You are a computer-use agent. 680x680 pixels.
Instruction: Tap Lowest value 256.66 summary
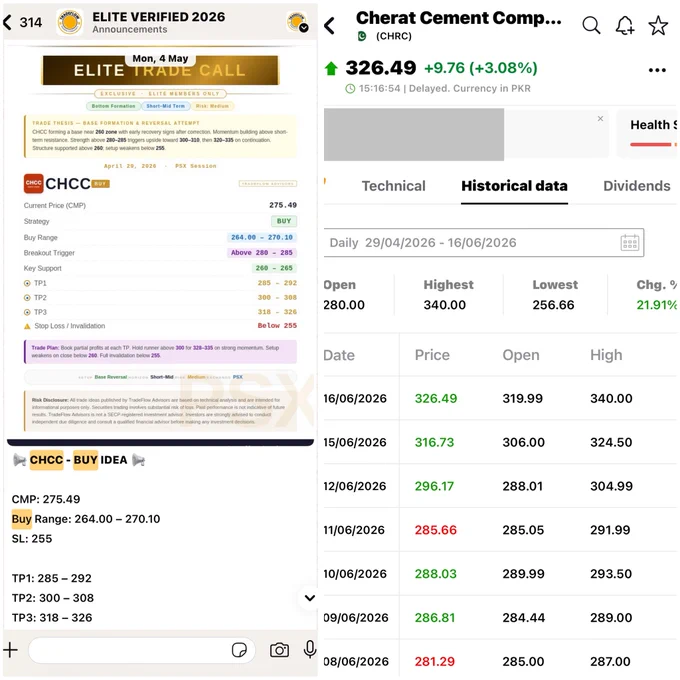click(553, 305)
